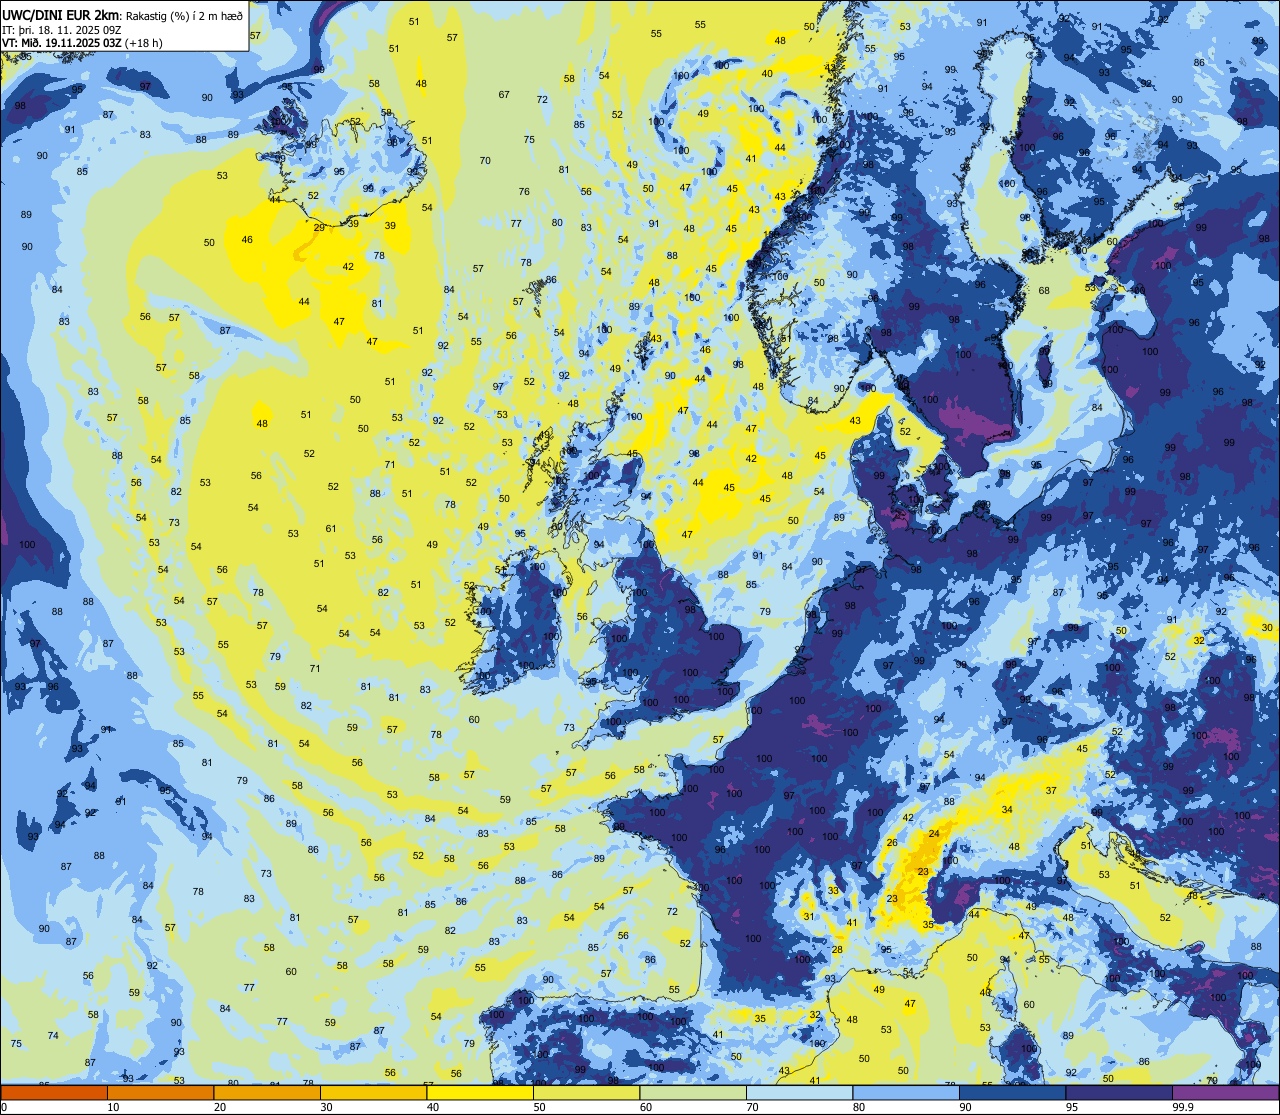Click the 50–60 pale yellow legend segment
The height and width of the screenshot is (1115, 1280).
[587, 1093]
